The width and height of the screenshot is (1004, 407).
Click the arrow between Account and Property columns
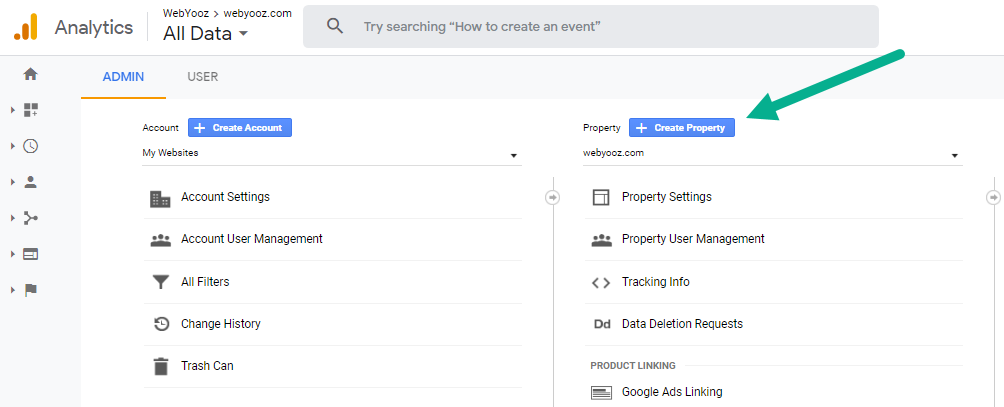pyautogui.click(x=553, y=197)
